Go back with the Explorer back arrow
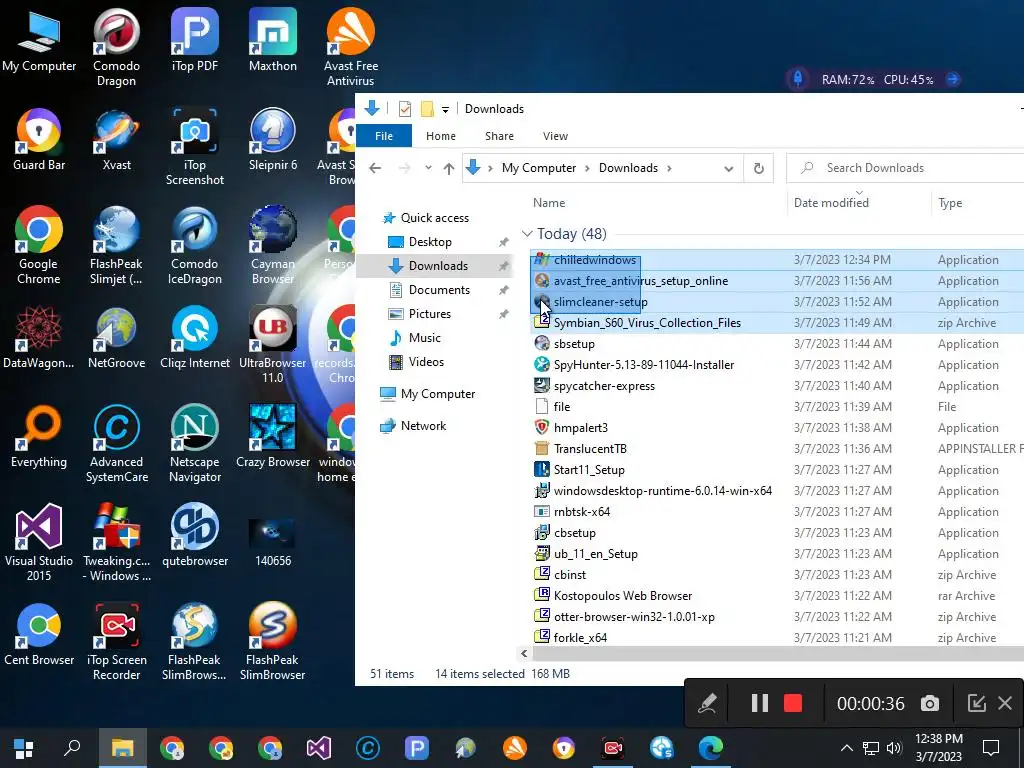1024x768 pixels. (x=375, y=168)
